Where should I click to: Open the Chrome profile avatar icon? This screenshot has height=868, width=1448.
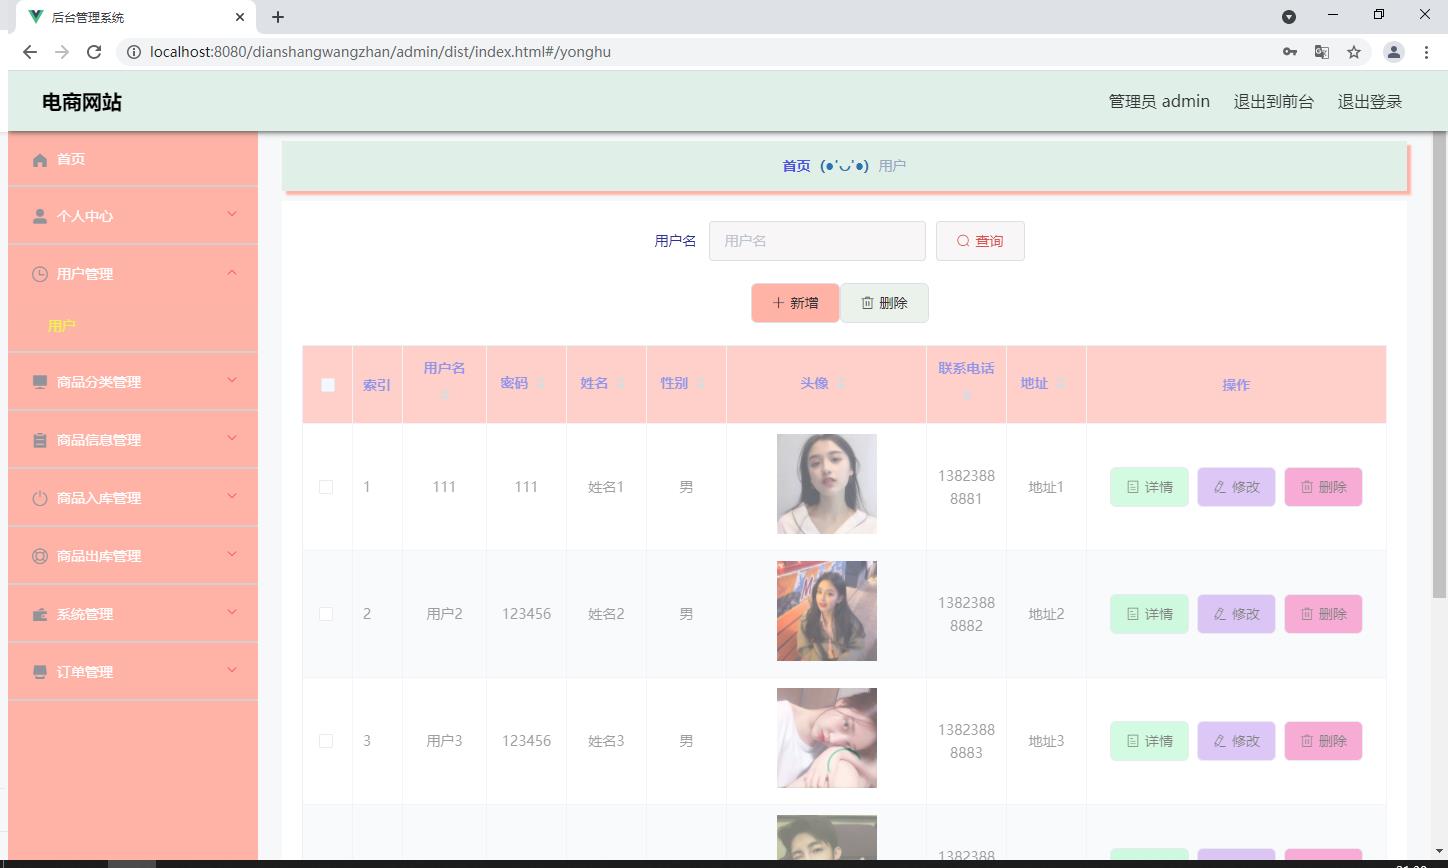(1394, 52)
